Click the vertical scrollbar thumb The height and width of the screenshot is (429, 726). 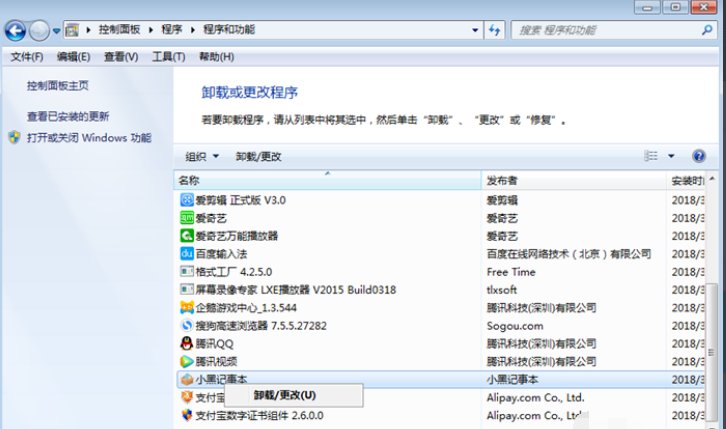coord(712,352)
